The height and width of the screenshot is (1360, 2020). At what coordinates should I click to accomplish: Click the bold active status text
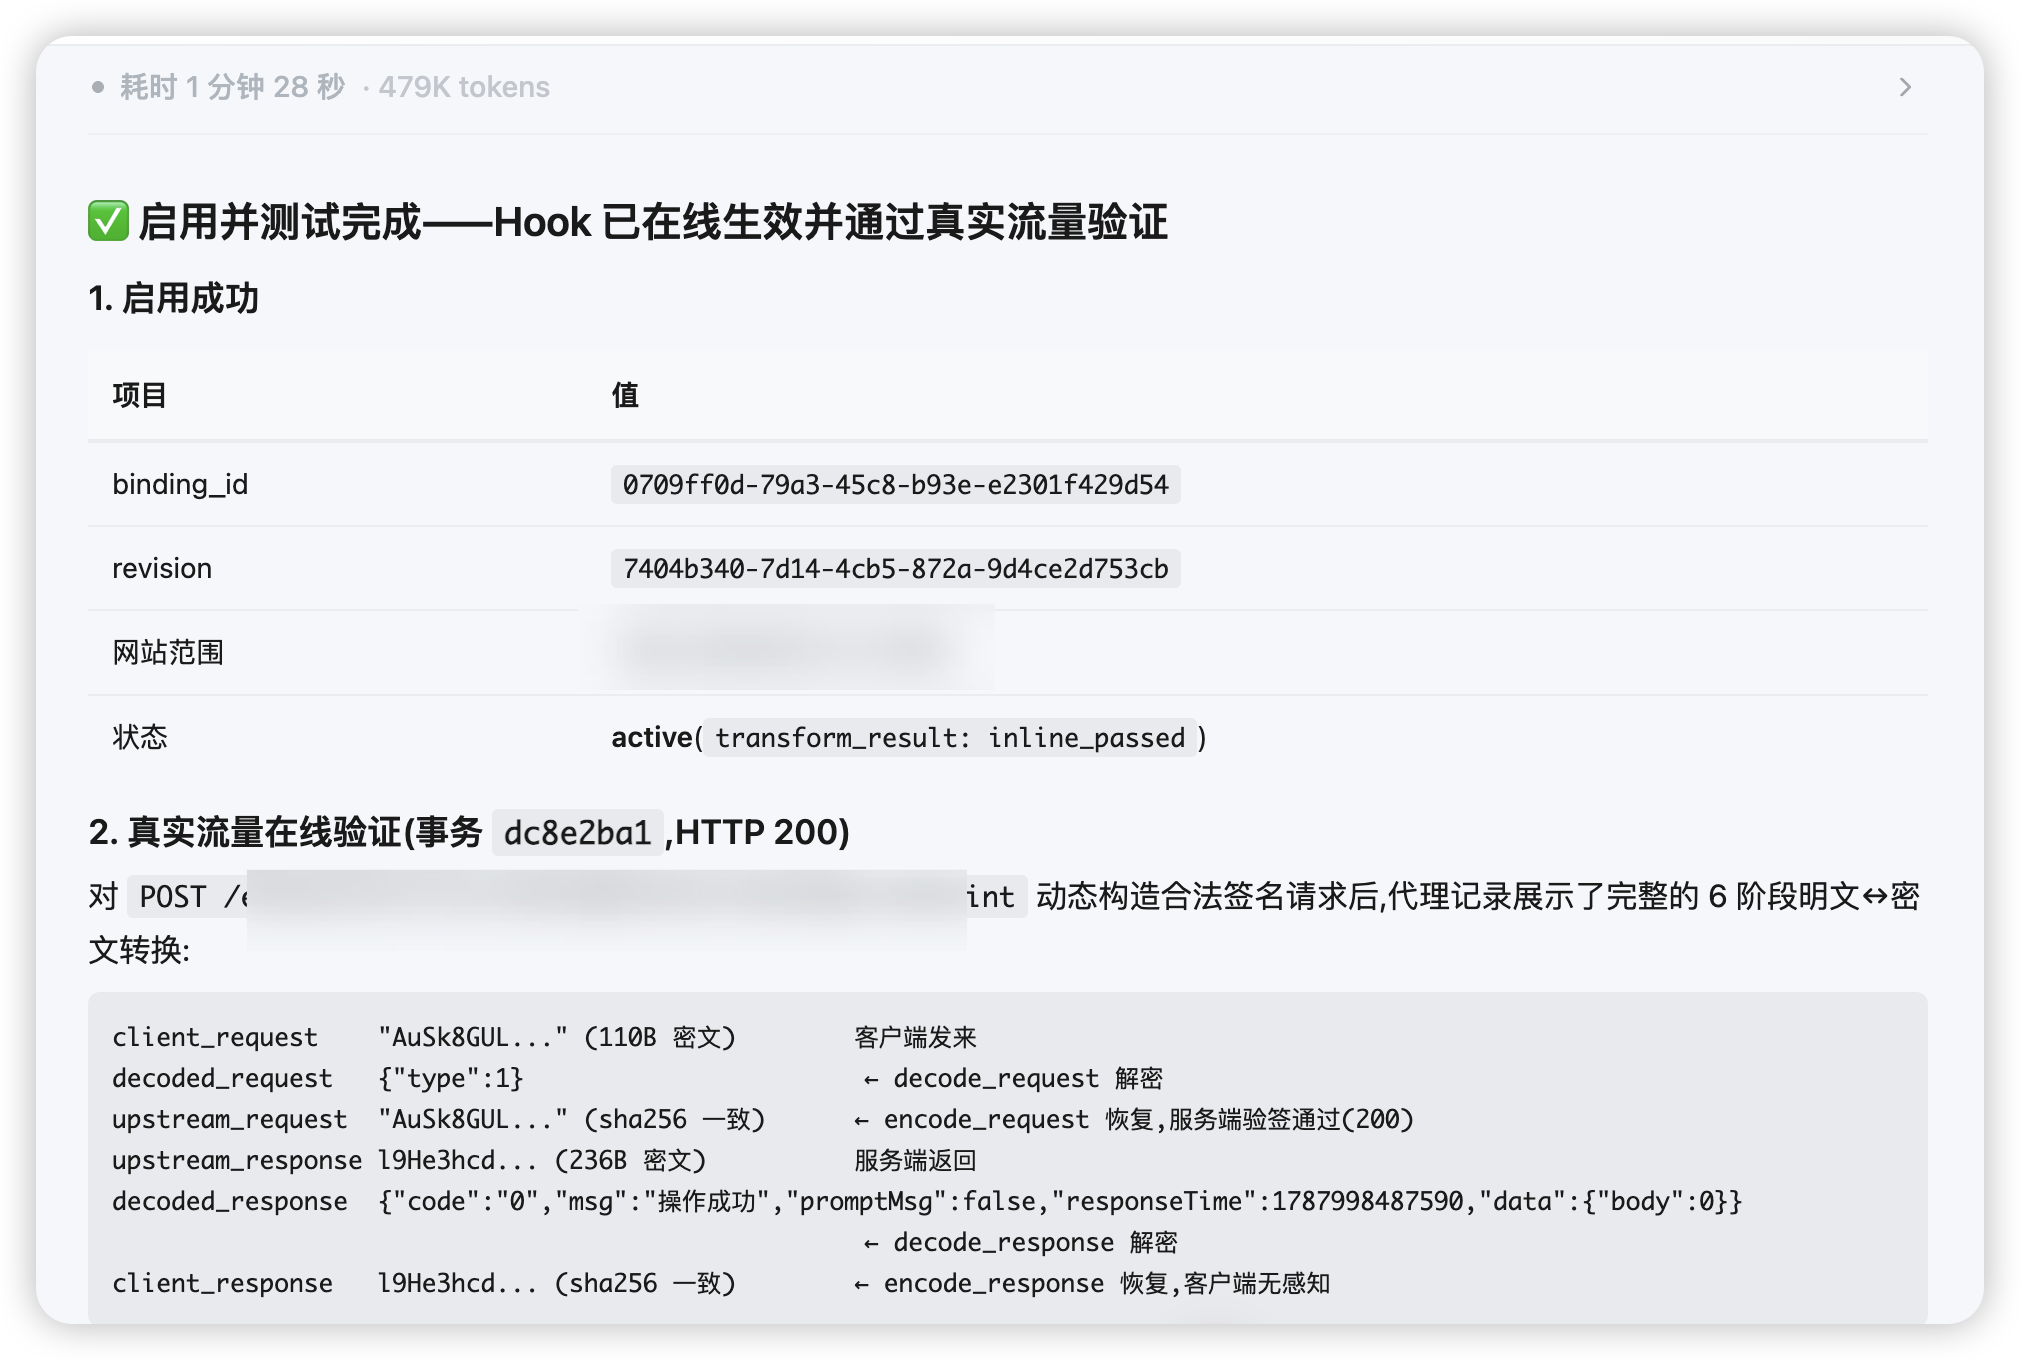click(x=651, y=738)
